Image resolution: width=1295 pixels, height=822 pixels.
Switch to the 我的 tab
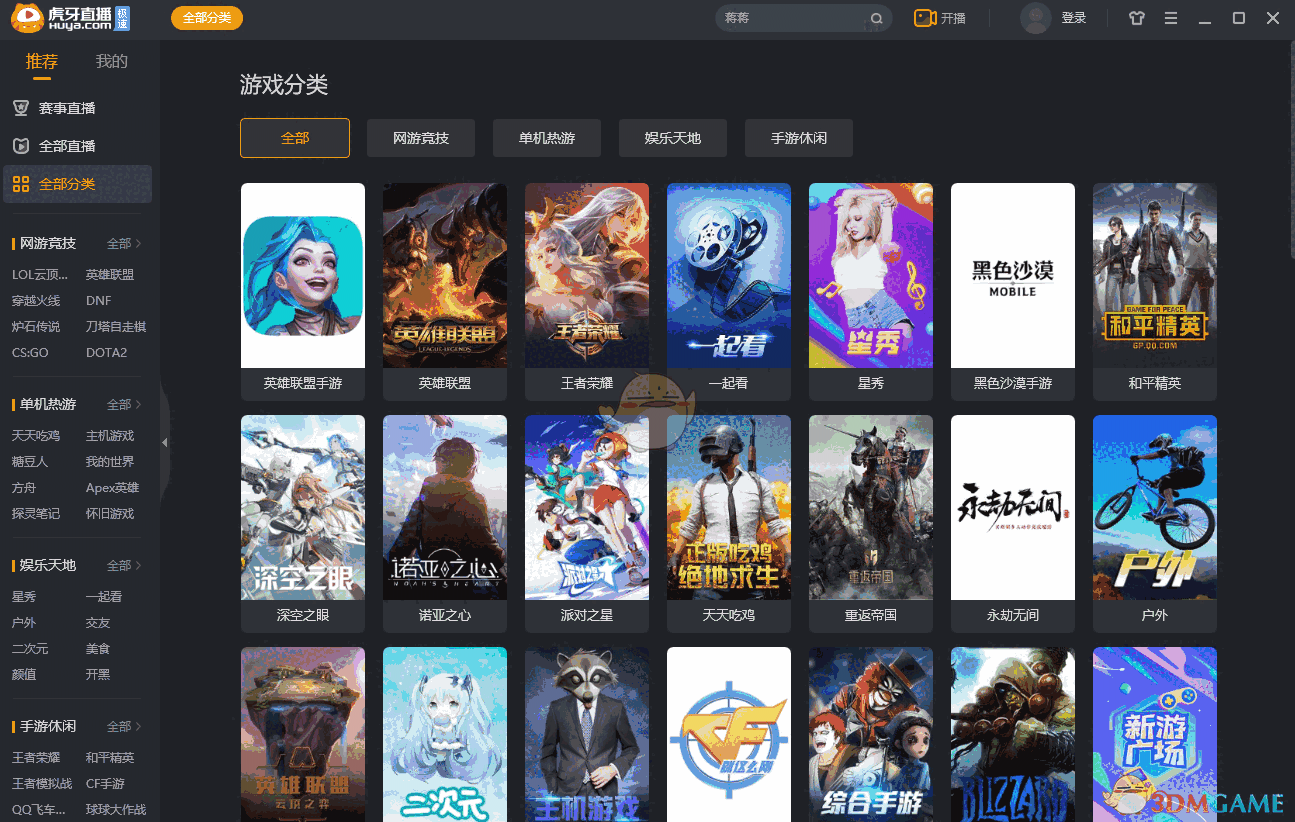(x=111, y=61)
